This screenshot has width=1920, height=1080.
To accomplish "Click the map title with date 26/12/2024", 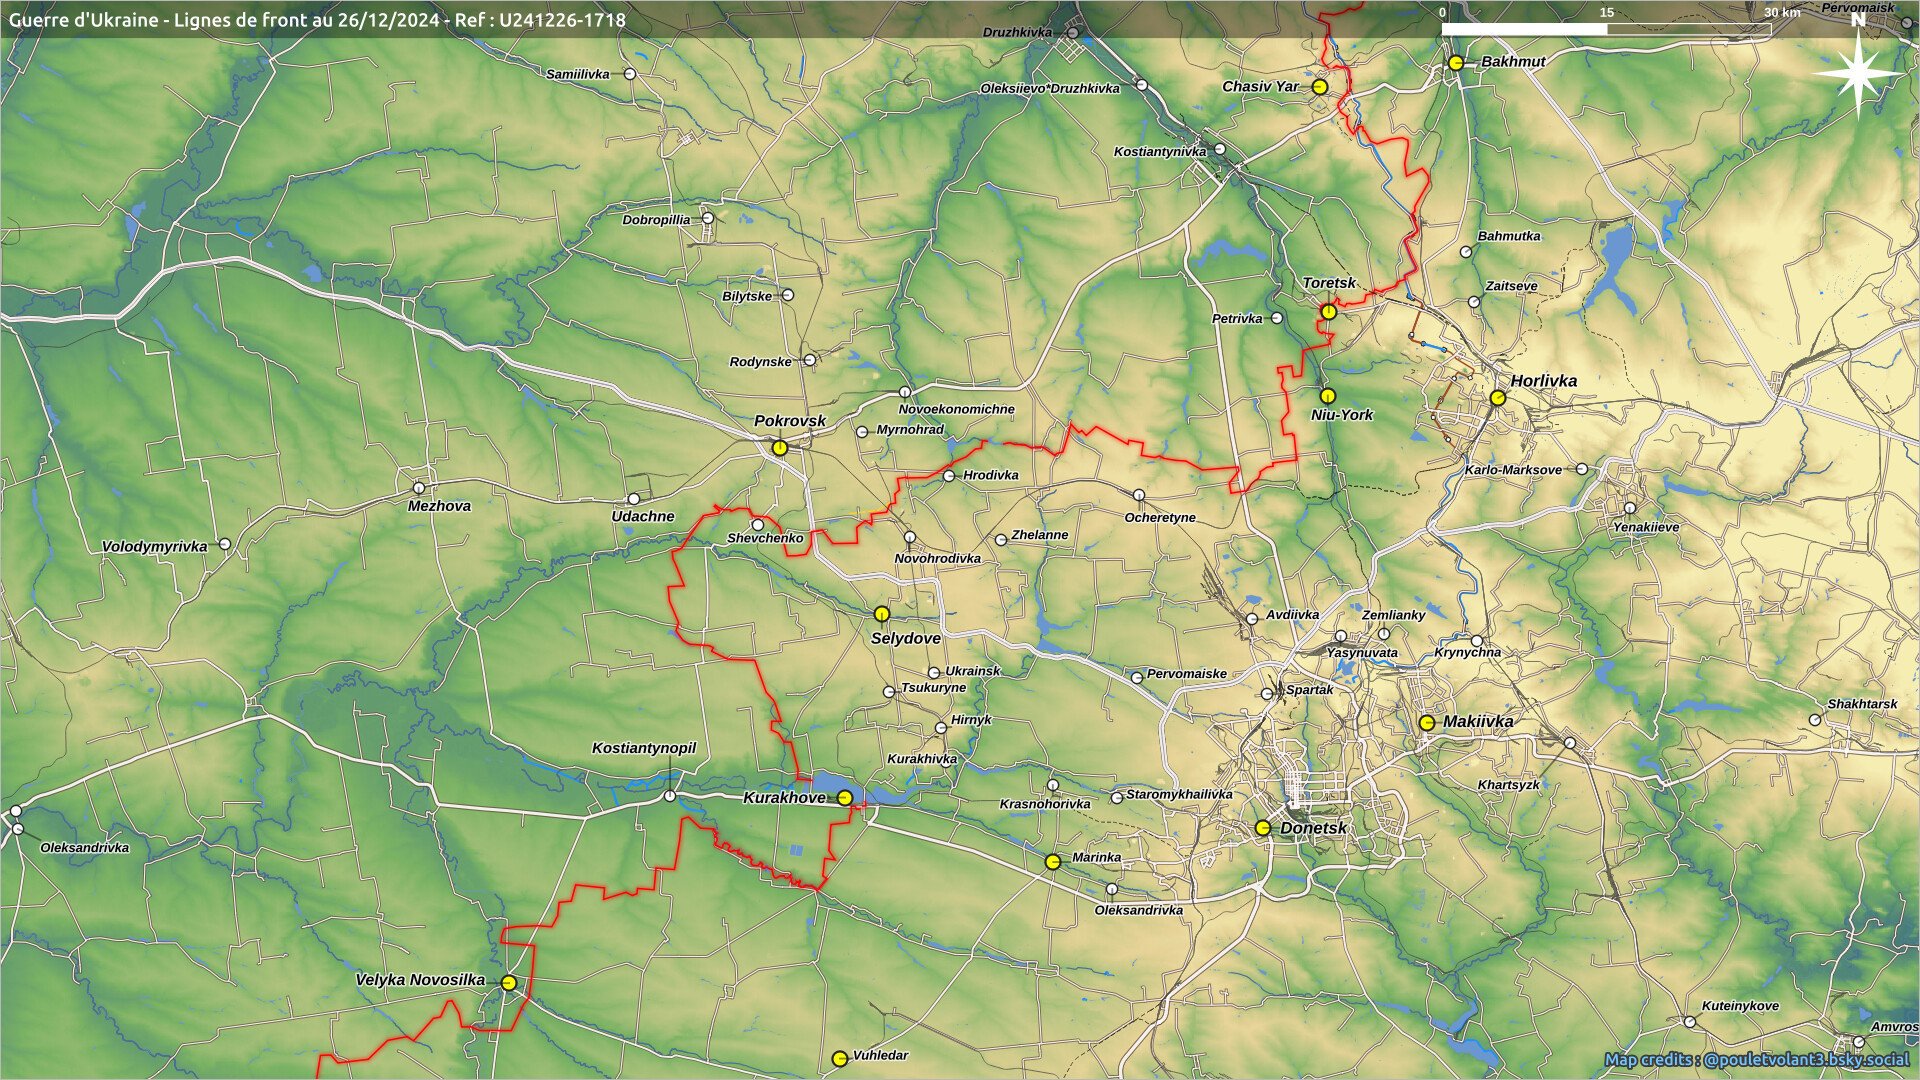I will [317, 19].
